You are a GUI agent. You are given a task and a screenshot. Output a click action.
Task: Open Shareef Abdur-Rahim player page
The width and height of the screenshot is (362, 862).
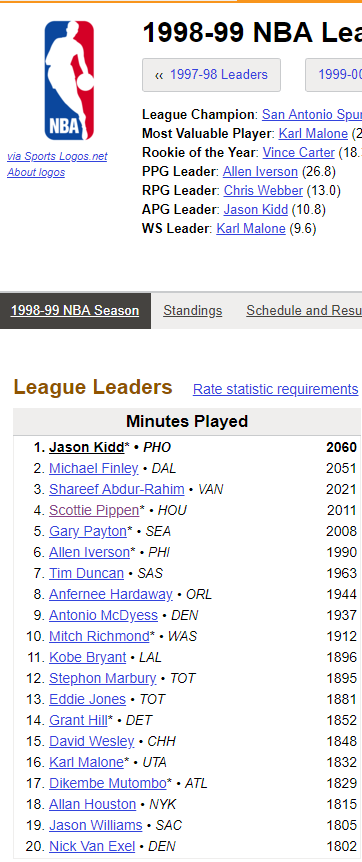(x=117, y=489)
